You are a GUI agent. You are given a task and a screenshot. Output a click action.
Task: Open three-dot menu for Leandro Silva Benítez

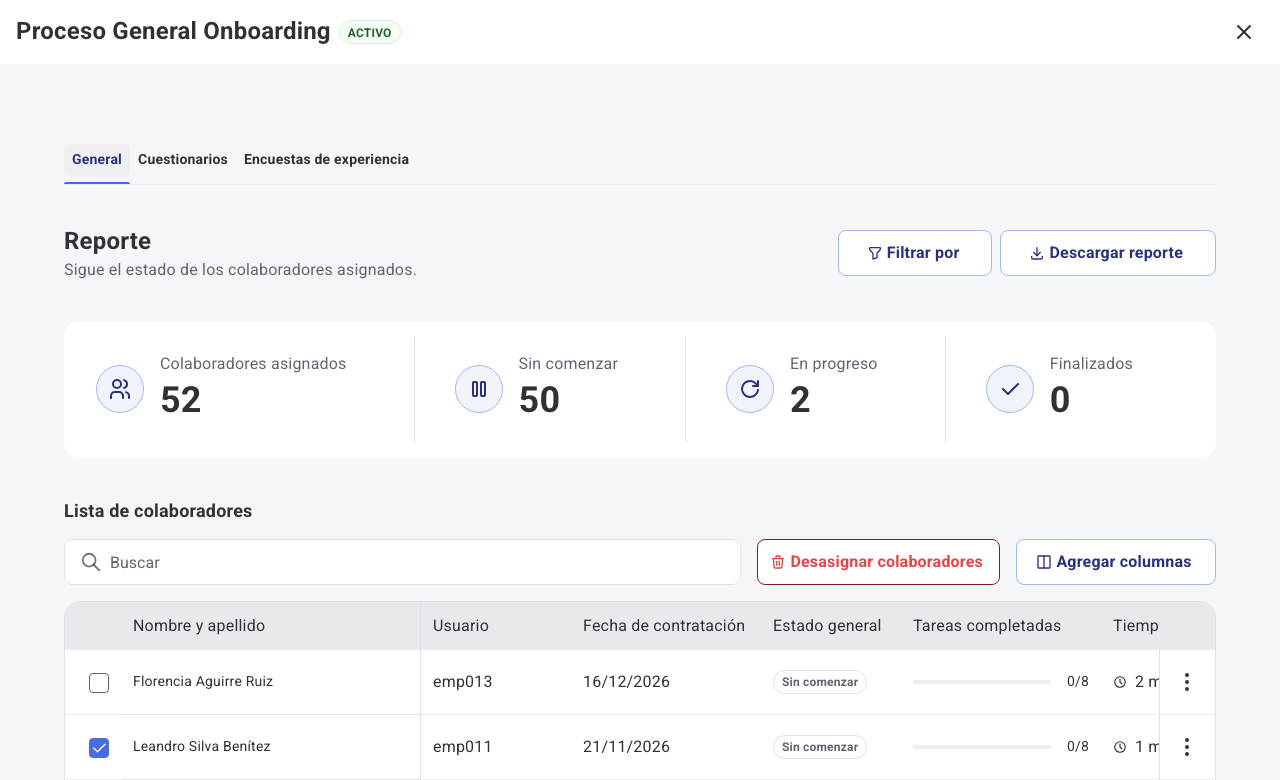point(1187,747)
